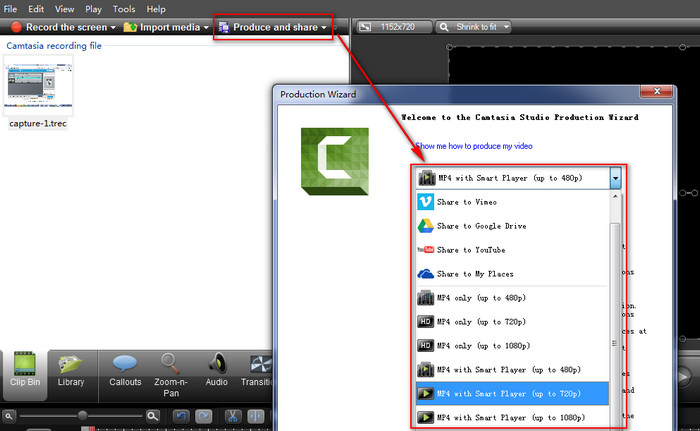Open the Help menu
This screenshot has width=700, height=431.
156,9
